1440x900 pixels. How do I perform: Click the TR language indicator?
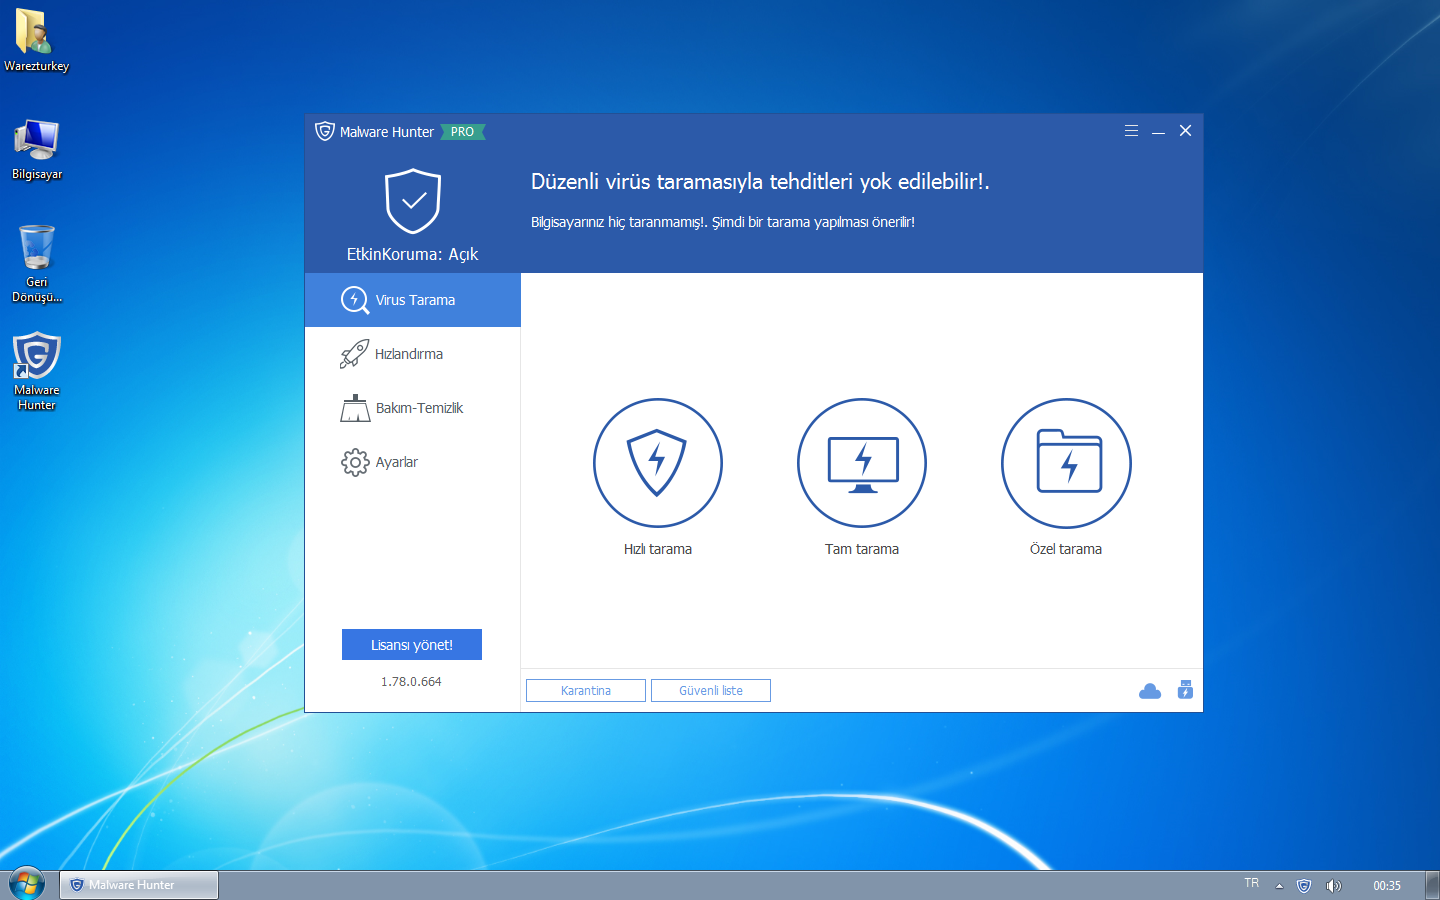pos(1252,883)
